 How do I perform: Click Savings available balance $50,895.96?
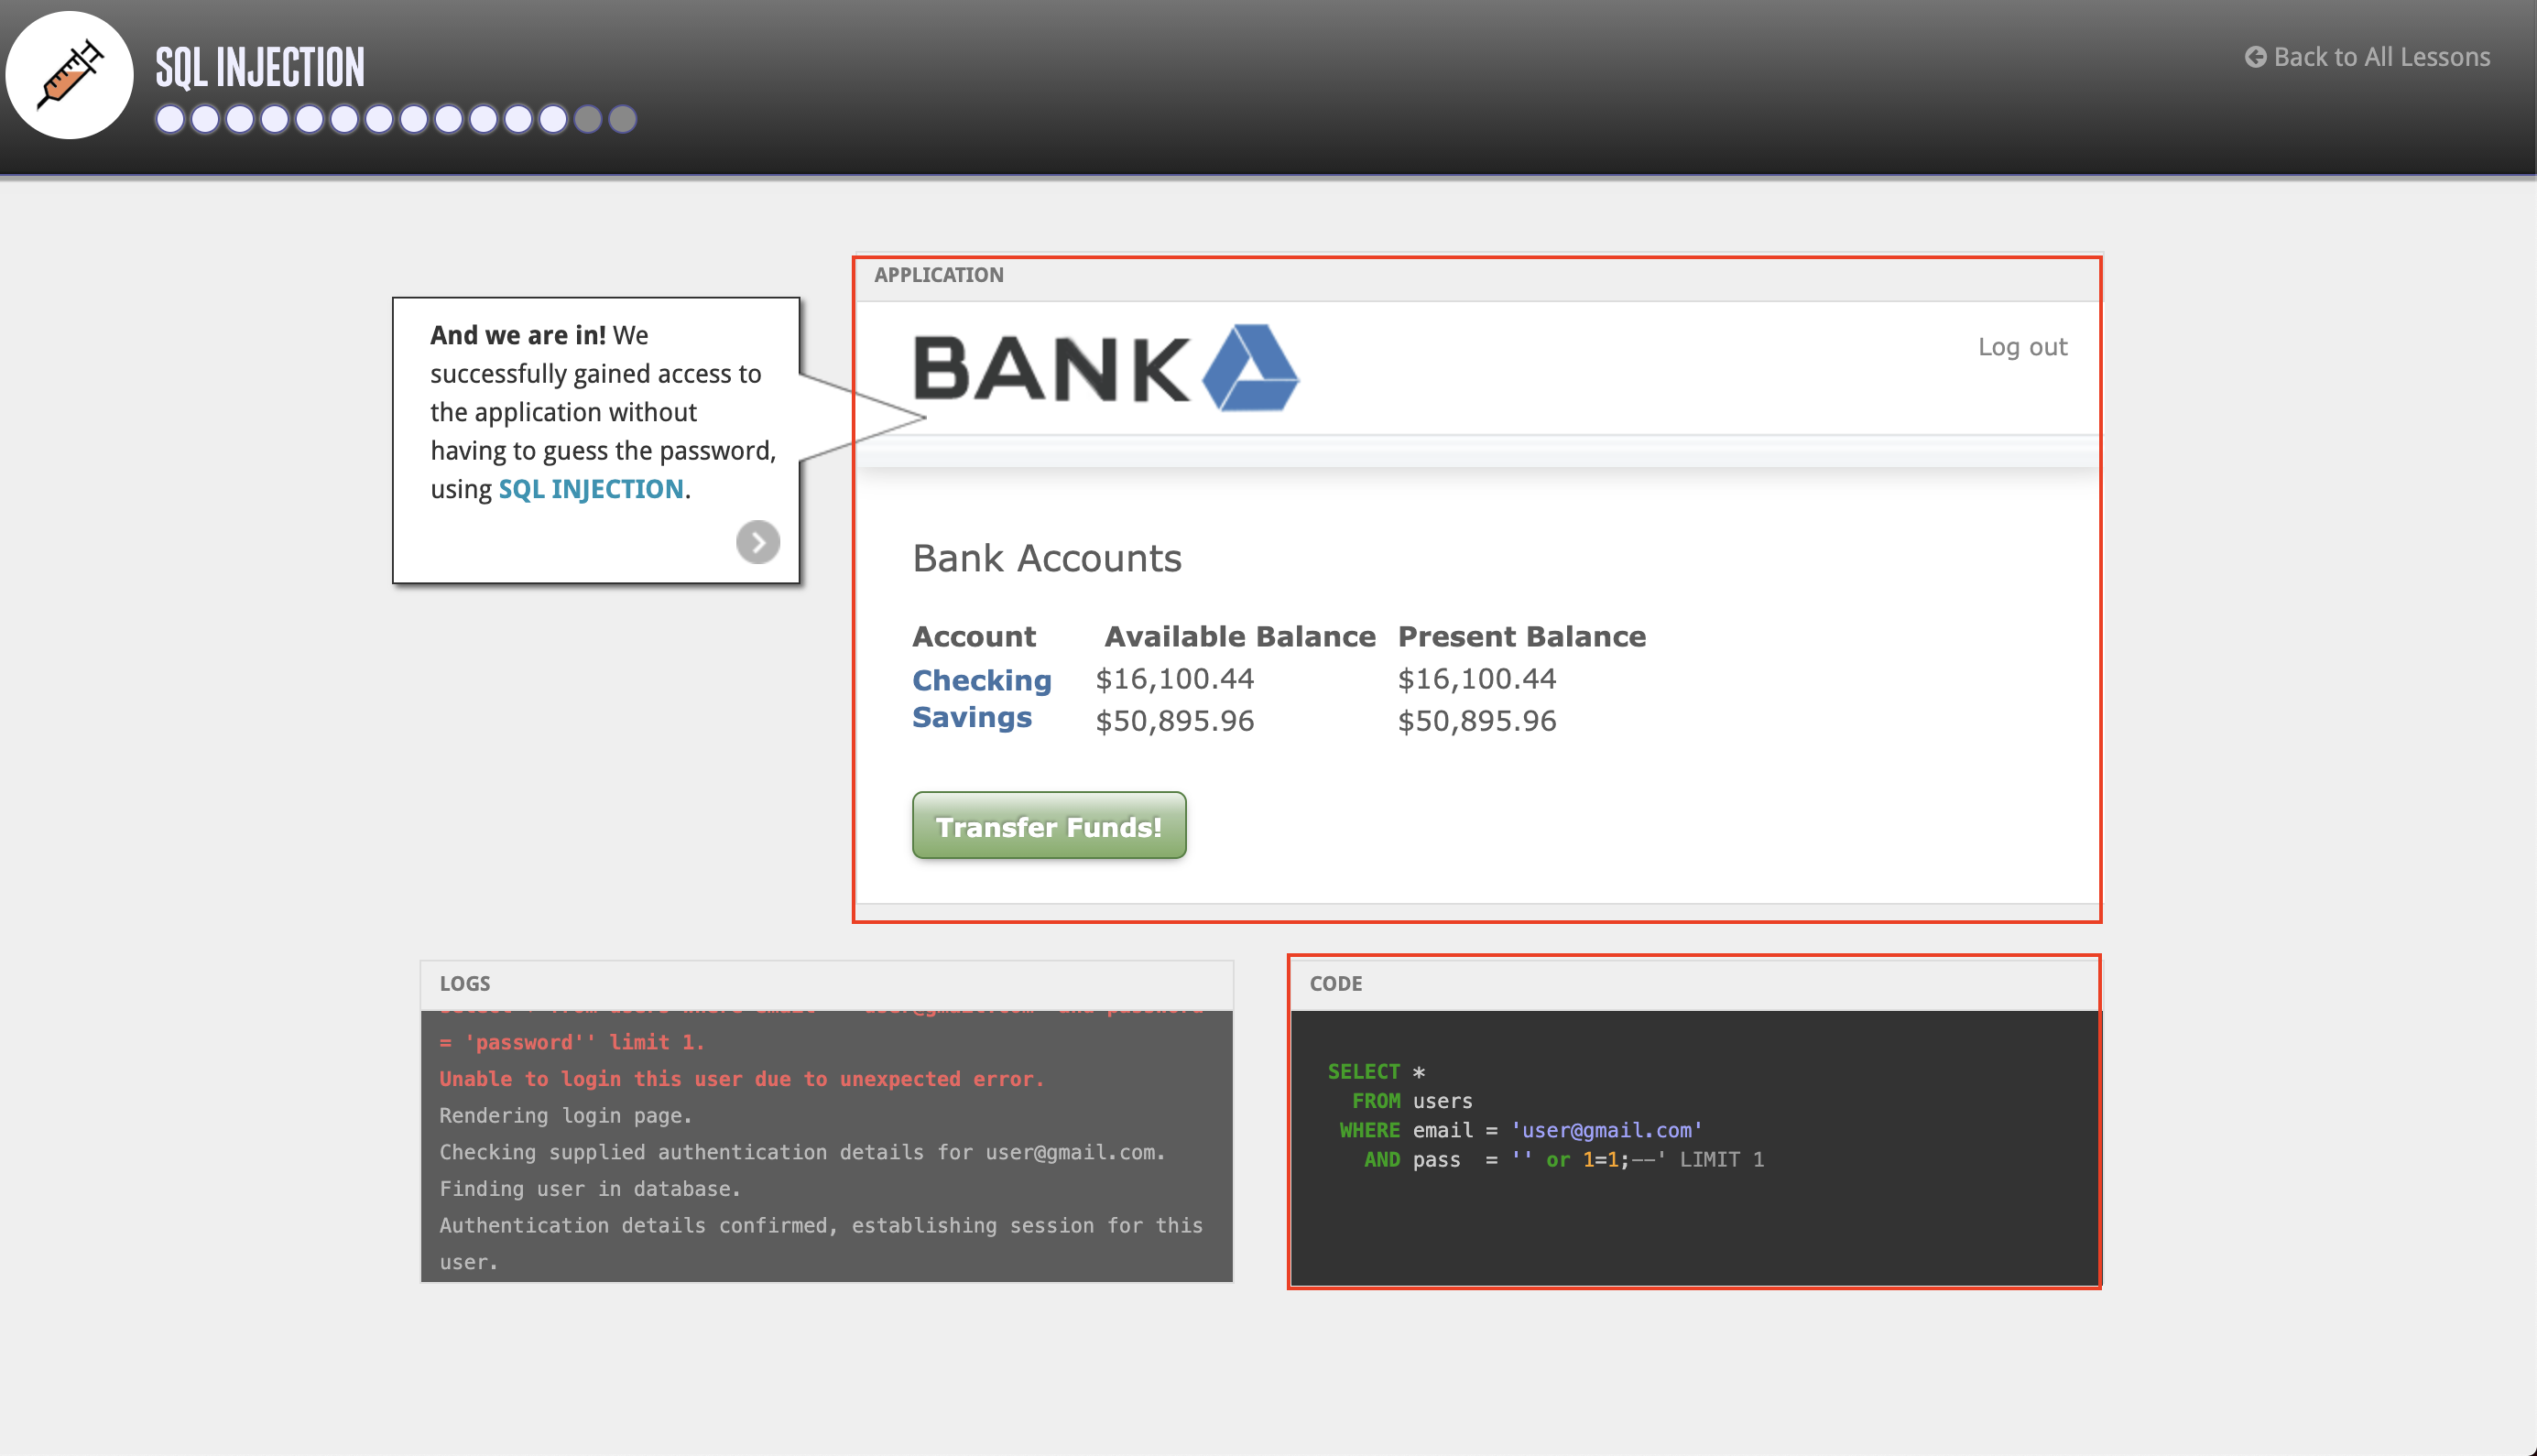[1175, 721]
